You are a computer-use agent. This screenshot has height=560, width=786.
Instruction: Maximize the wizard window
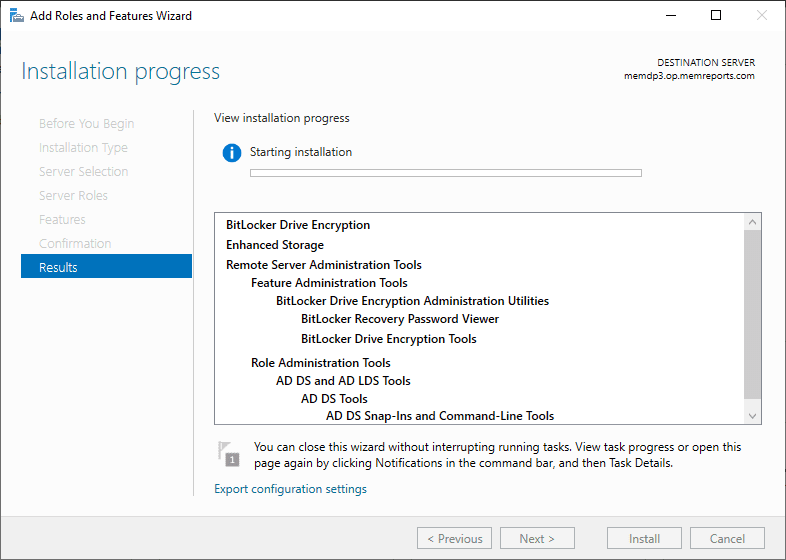tap(716, 16)
